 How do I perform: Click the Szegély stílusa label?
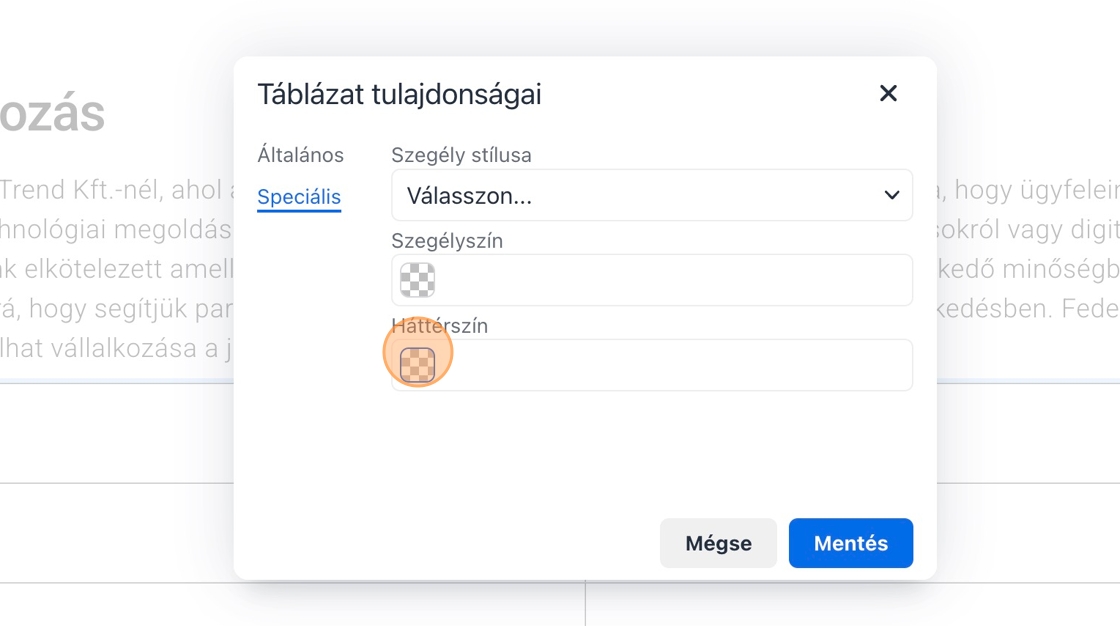click(x=461, y=155)
